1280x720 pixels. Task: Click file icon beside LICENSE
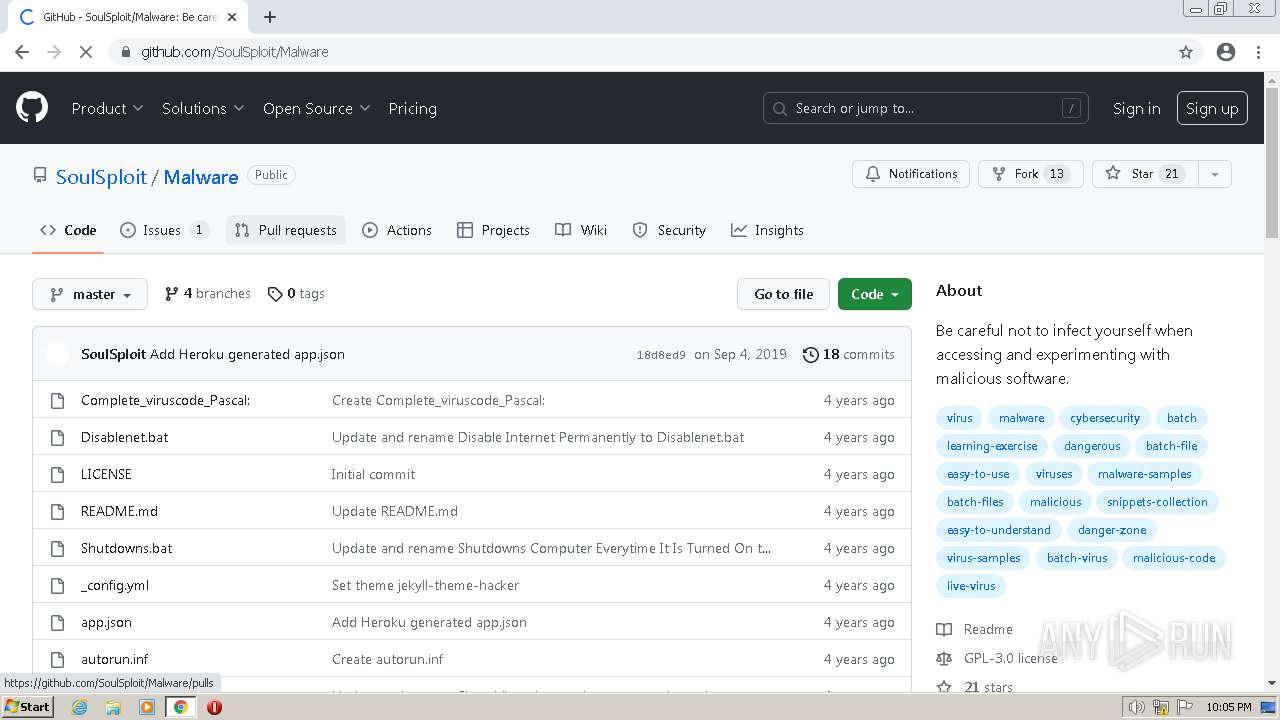tap(57, 474)
